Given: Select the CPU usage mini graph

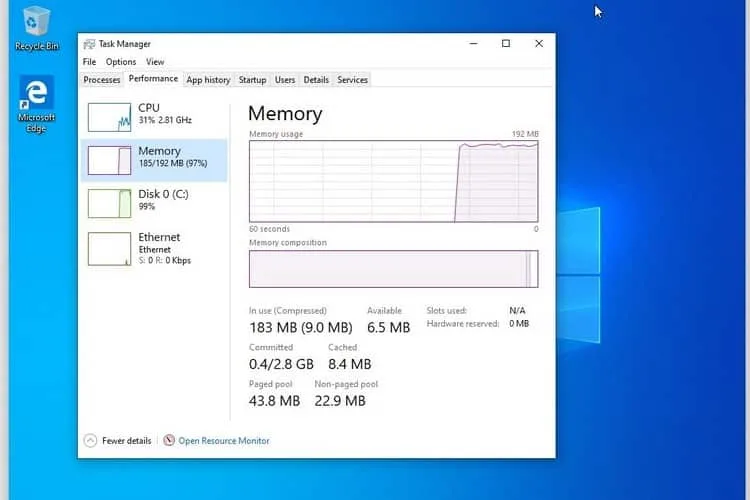Looking at the screenshot, I should coord(109,117).
